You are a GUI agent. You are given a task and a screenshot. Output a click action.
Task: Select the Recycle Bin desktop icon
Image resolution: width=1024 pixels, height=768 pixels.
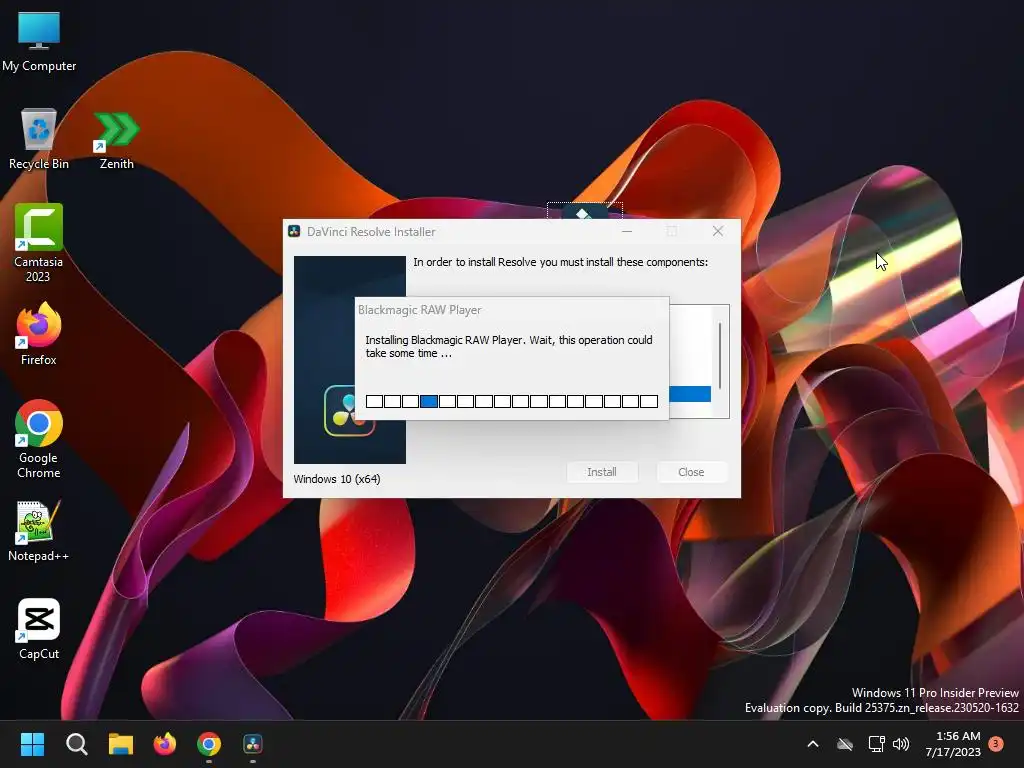(x=39, y=139)
